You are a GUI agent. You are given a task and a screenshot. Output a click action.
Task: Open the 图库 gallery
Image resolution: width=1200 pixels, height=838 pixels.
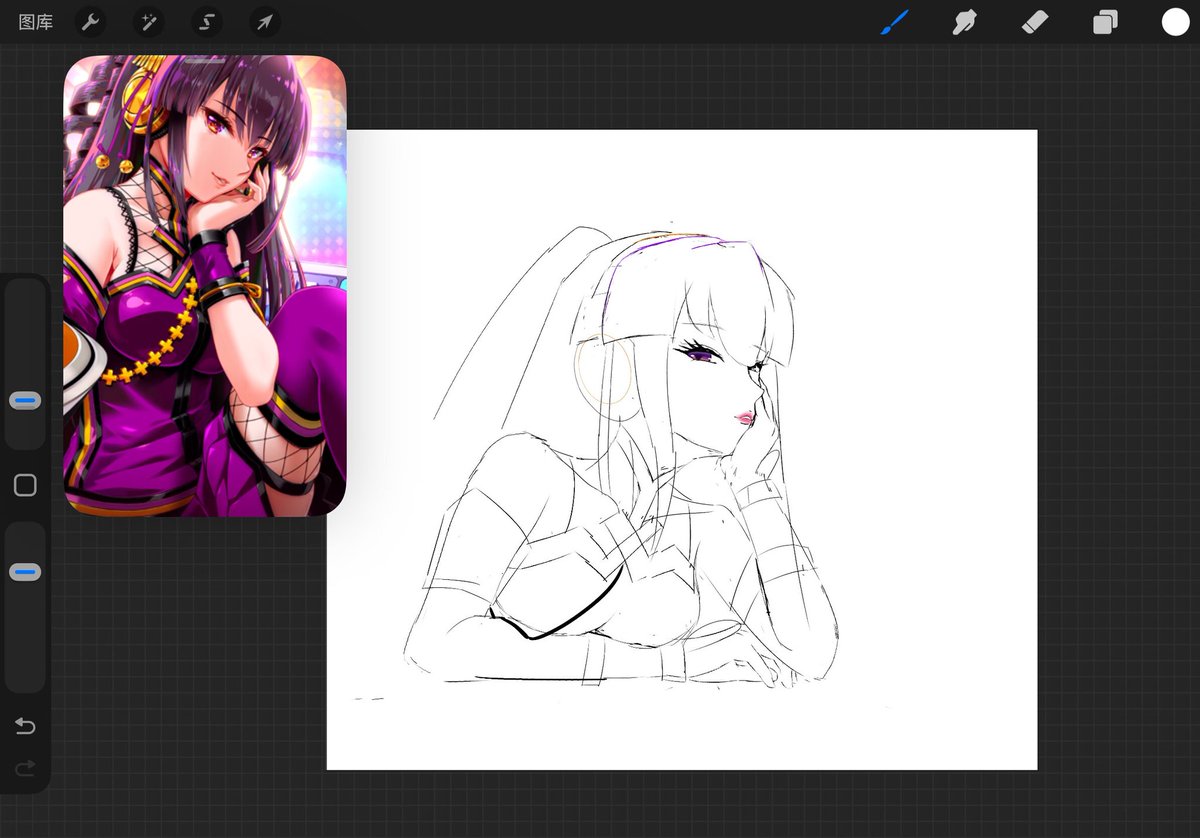coord(36,22)
